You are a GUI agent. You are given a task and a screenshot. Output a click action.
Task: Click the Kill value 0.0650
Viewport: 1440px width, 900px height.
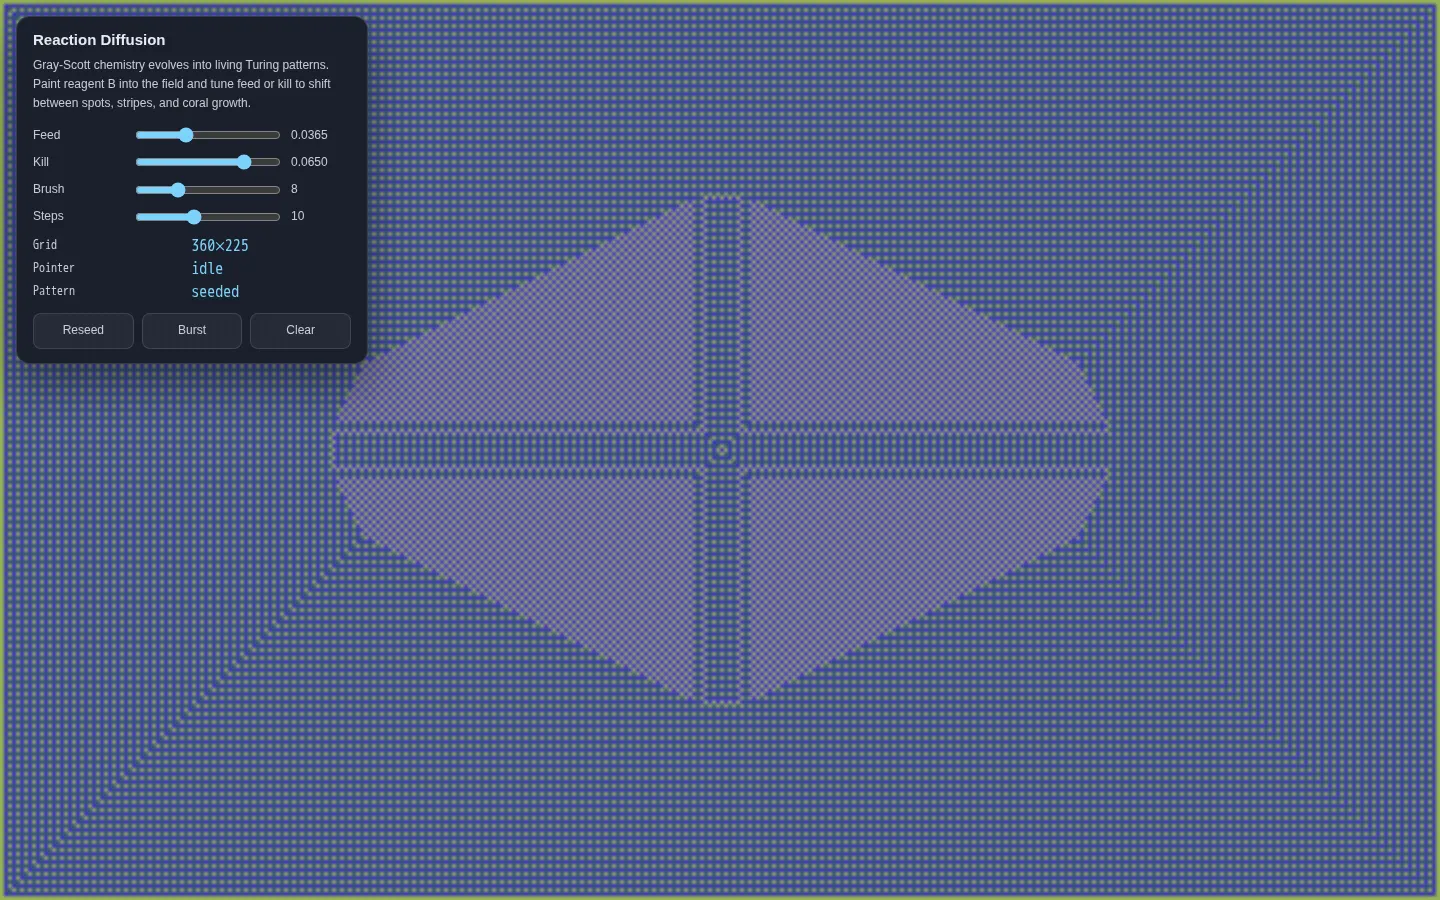[309, 162]
